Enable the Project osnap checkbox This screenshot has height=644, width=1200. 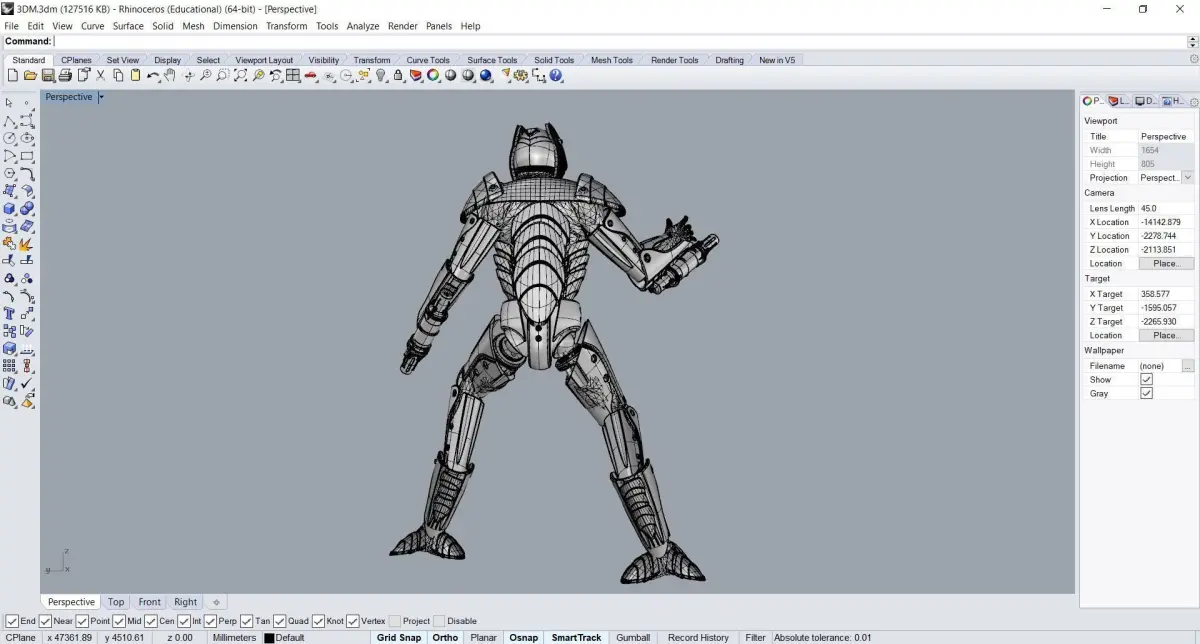tap(395, 621)
